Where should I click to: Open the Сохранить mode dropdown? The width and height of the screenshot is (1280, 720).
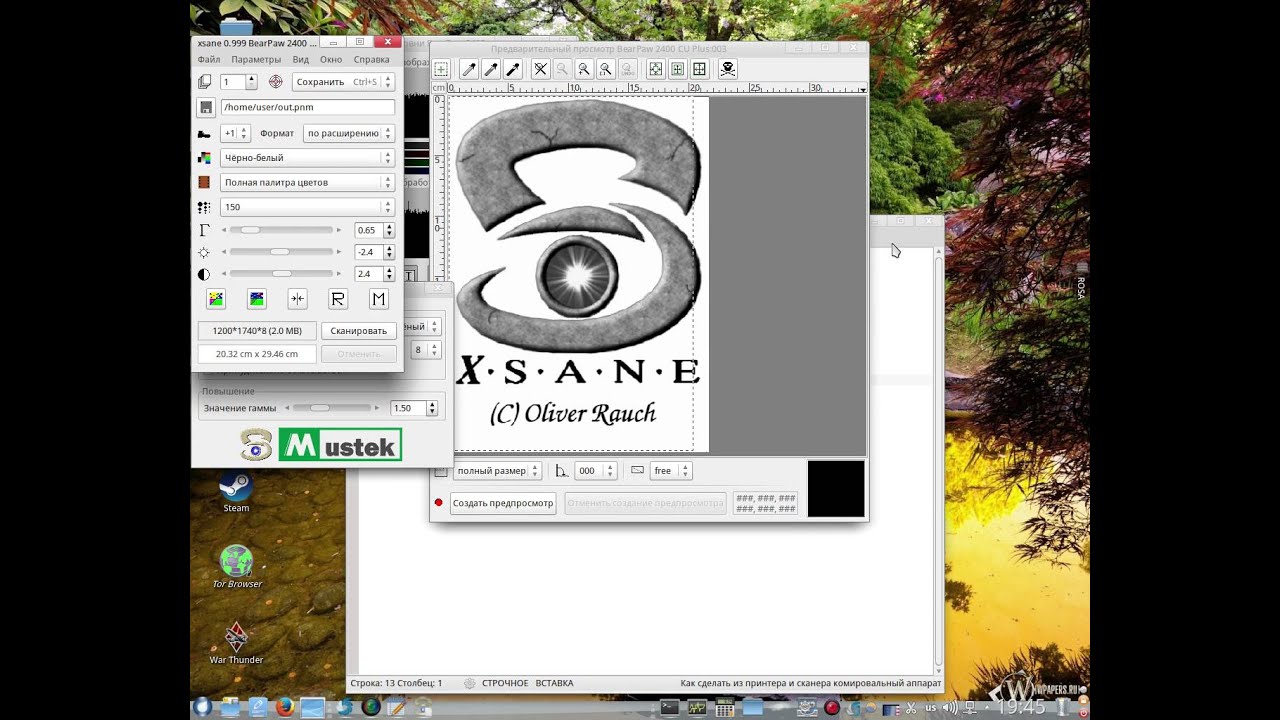(x=343, y=82)
